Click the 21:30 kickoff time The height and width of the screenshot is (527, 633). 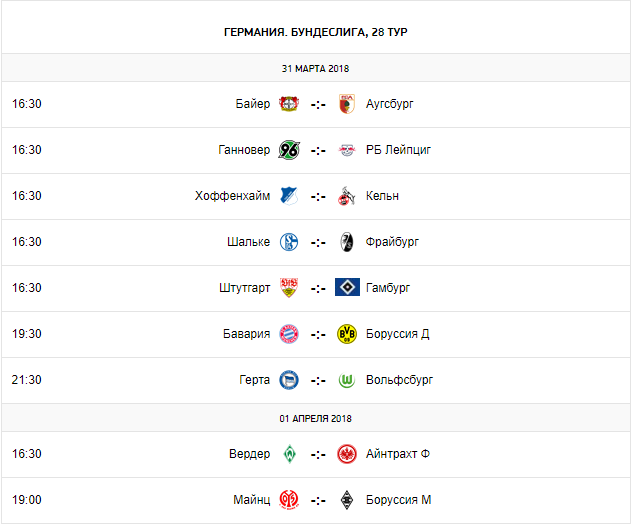[26, 380]
